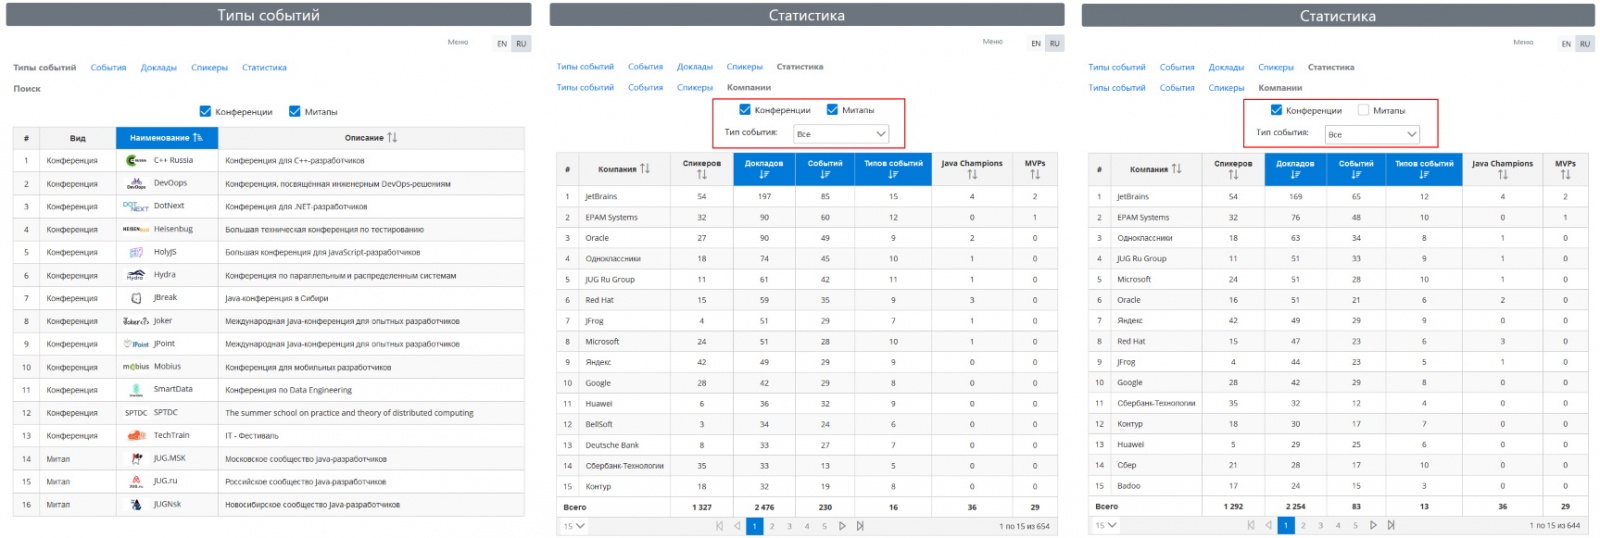
Task: Click the Hydra logo icon
Action: pos(136,275)
